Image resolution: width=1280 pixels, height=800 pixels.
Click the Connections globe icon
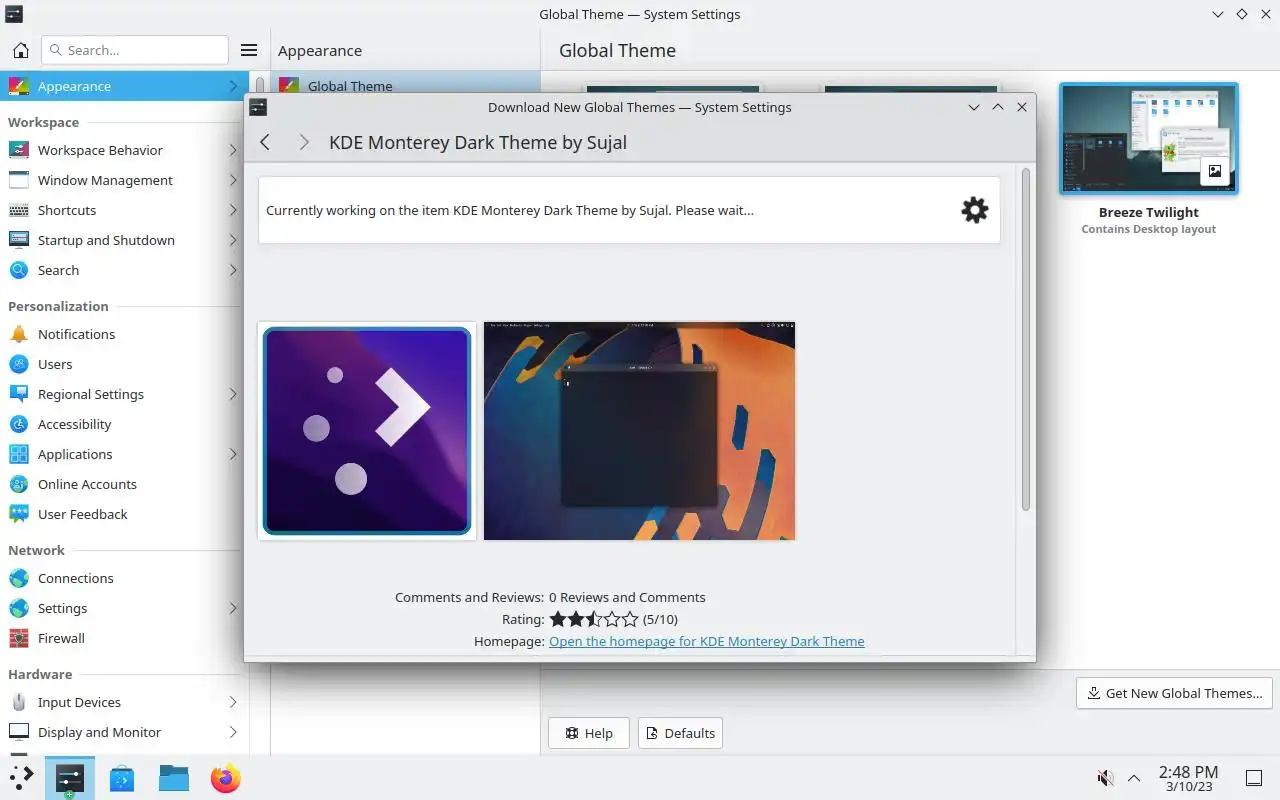click(x=19, y=578)
